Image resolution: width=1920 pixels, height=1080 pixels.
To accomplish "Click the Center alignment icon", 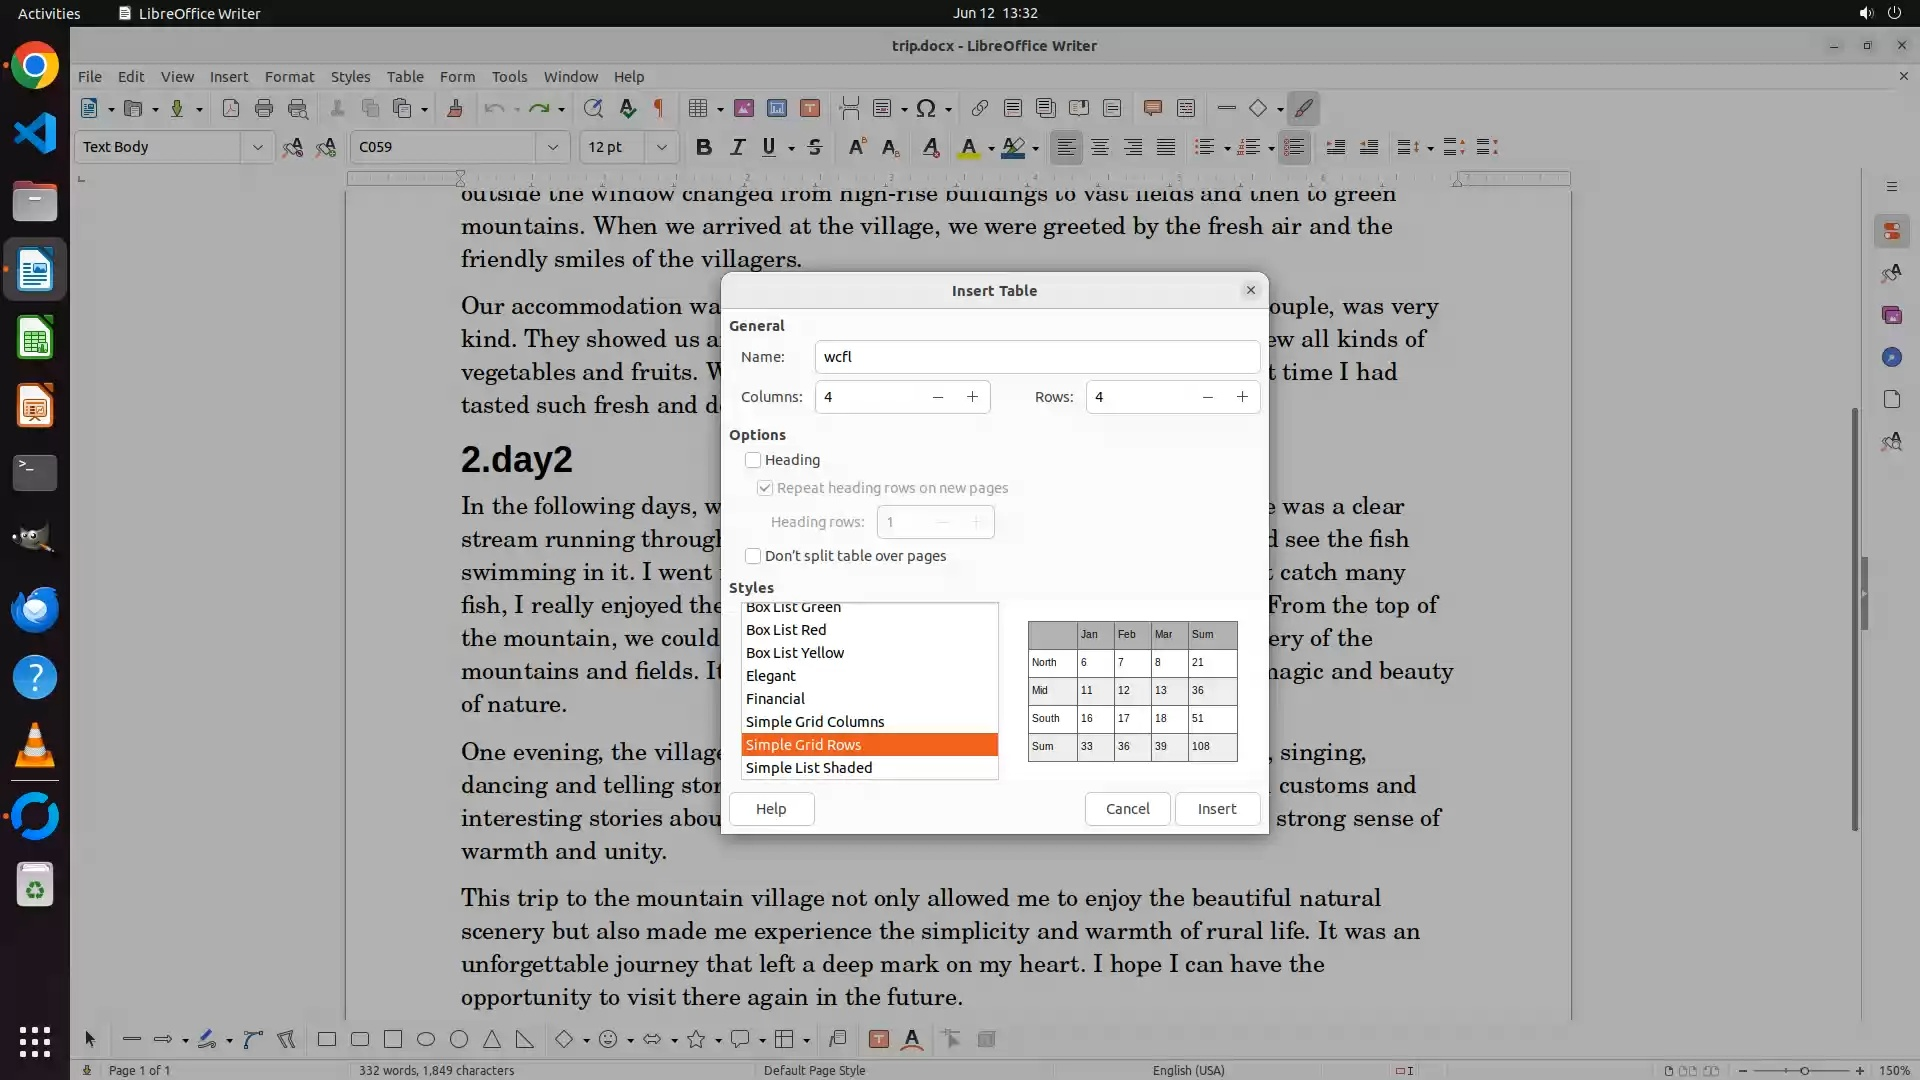I will (1099, 147).
